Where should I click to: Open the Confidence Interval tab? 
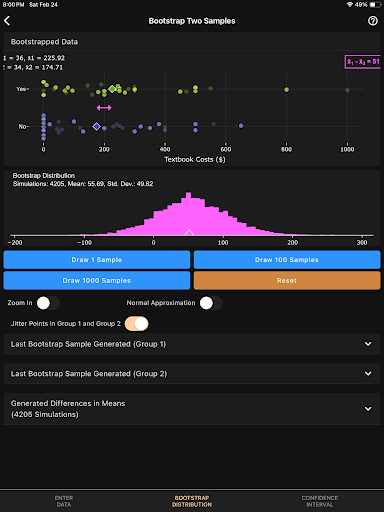point(320,501)
